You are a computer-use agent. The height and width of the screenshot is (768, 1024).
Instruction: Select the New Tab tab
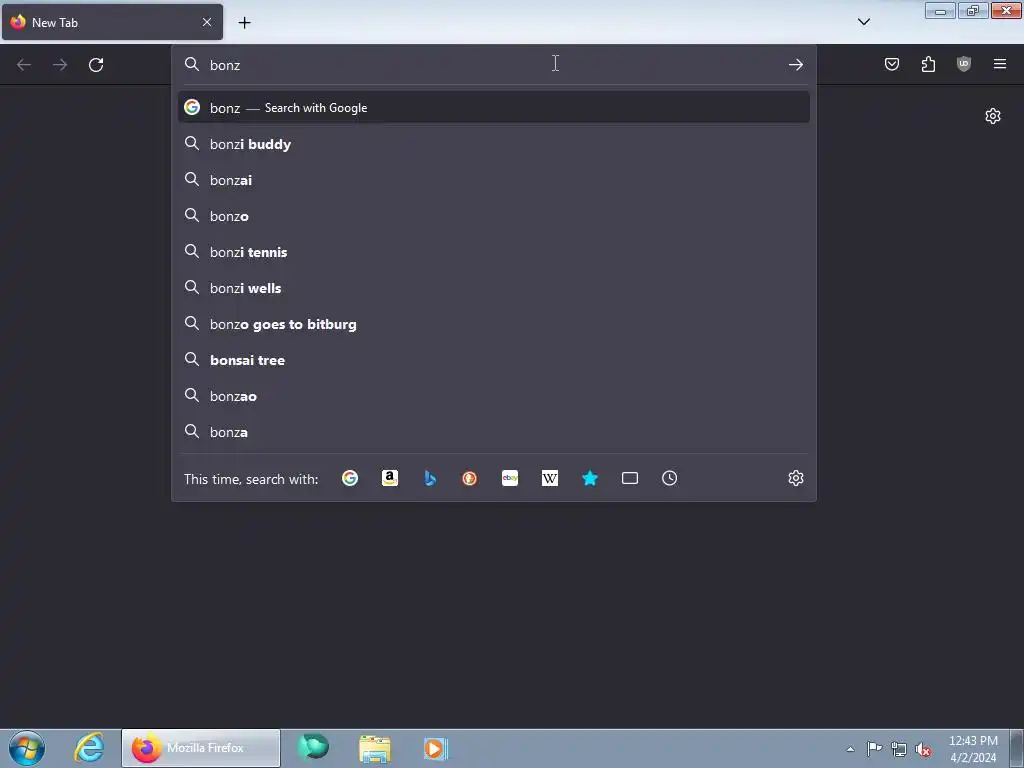pos(112,22)
